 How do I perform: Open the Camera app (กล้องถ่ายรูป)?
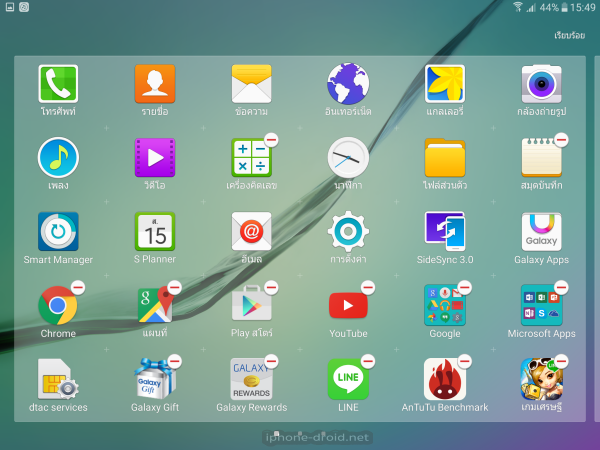pos(541,84)
